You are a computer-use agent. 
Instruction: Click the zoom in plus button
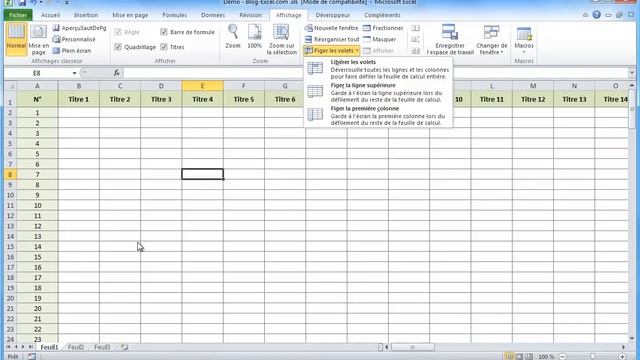click(623, 356)
